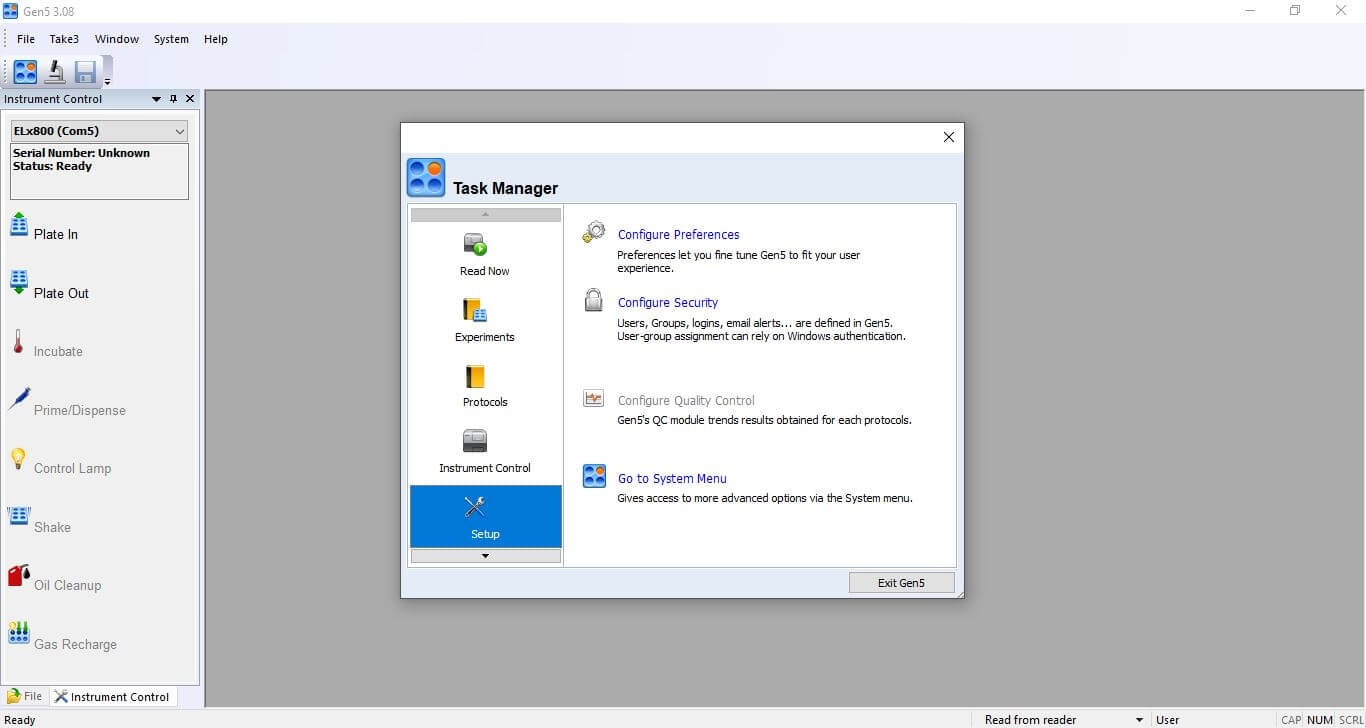The height and width of the screenshot is (728, 1366).
Task: Toggle pin on Instrument Control panel
Action: coord(173,99)
